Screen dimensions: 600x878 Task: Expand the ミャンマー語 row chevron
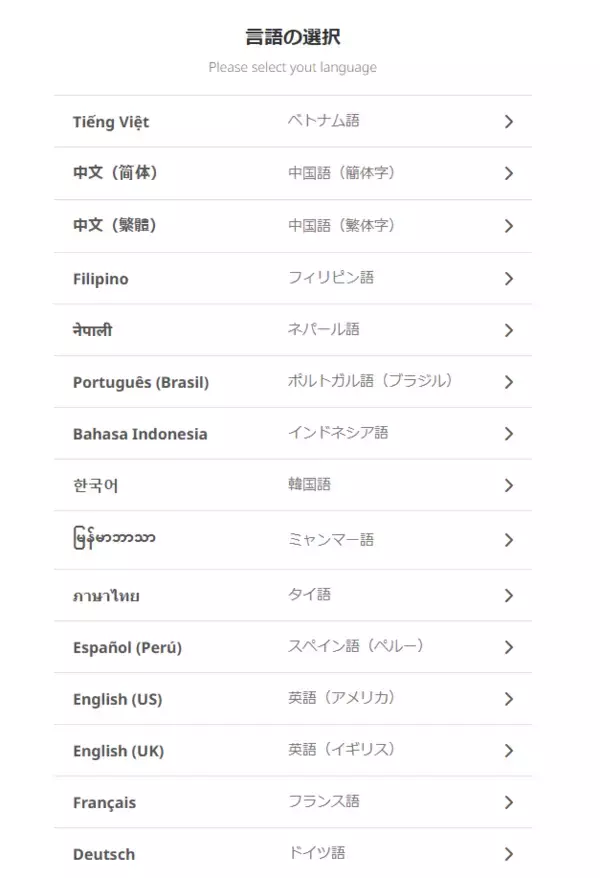[x=509, y=540]
